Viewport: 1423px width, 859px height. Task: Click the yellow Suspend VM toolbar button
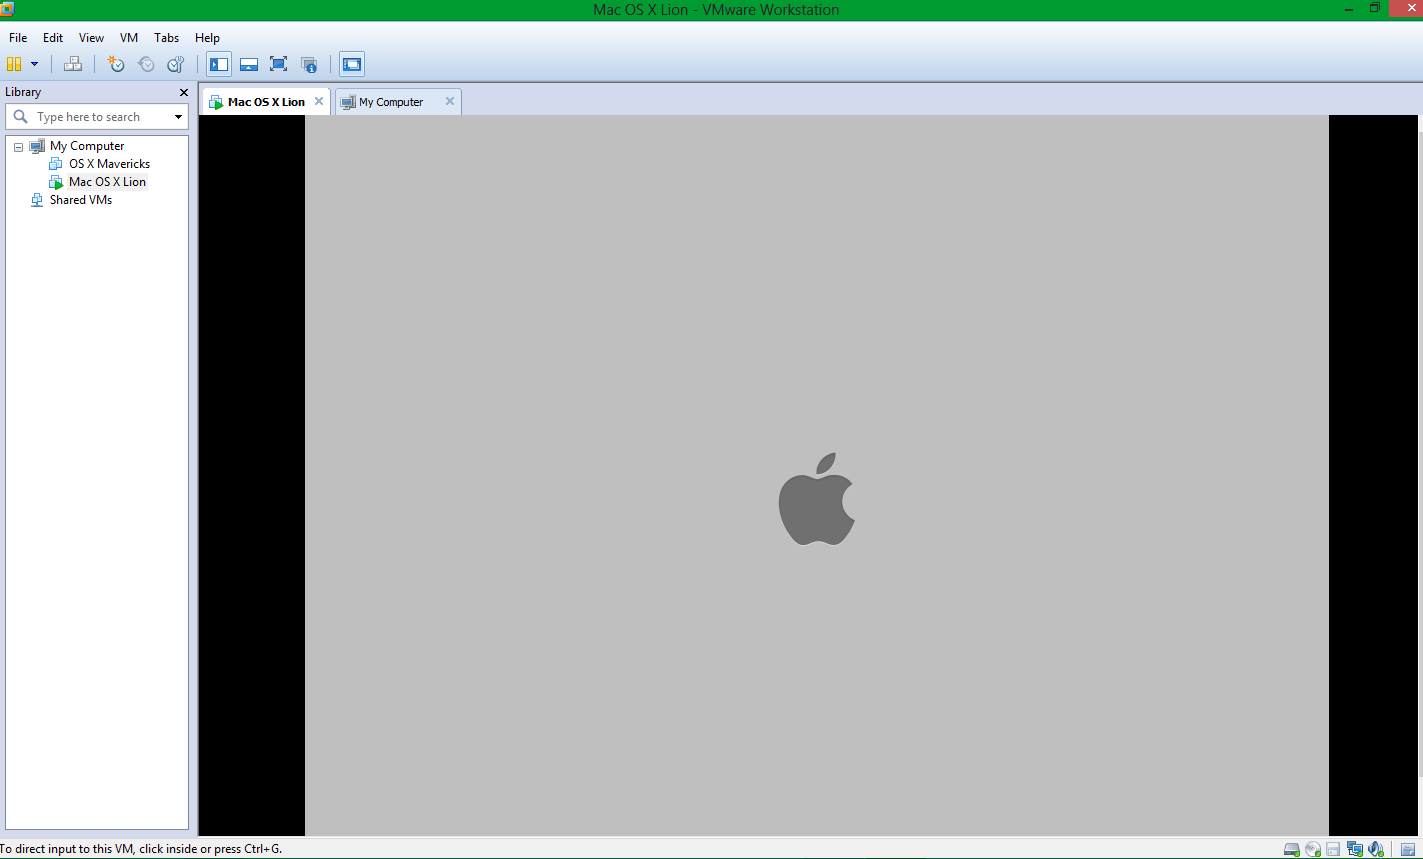[14, 64]
